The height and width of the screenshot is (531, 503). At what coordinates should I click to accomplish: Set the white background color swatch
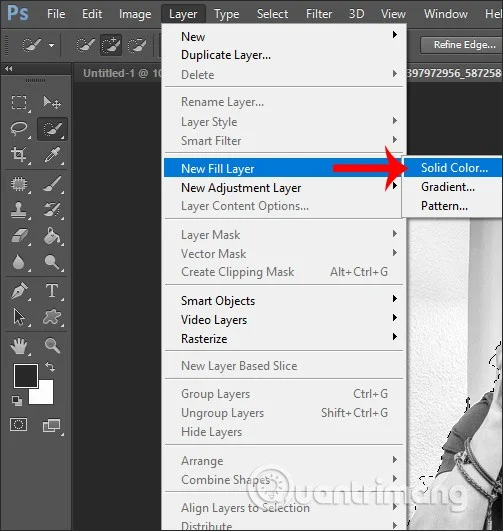(45, 396)
